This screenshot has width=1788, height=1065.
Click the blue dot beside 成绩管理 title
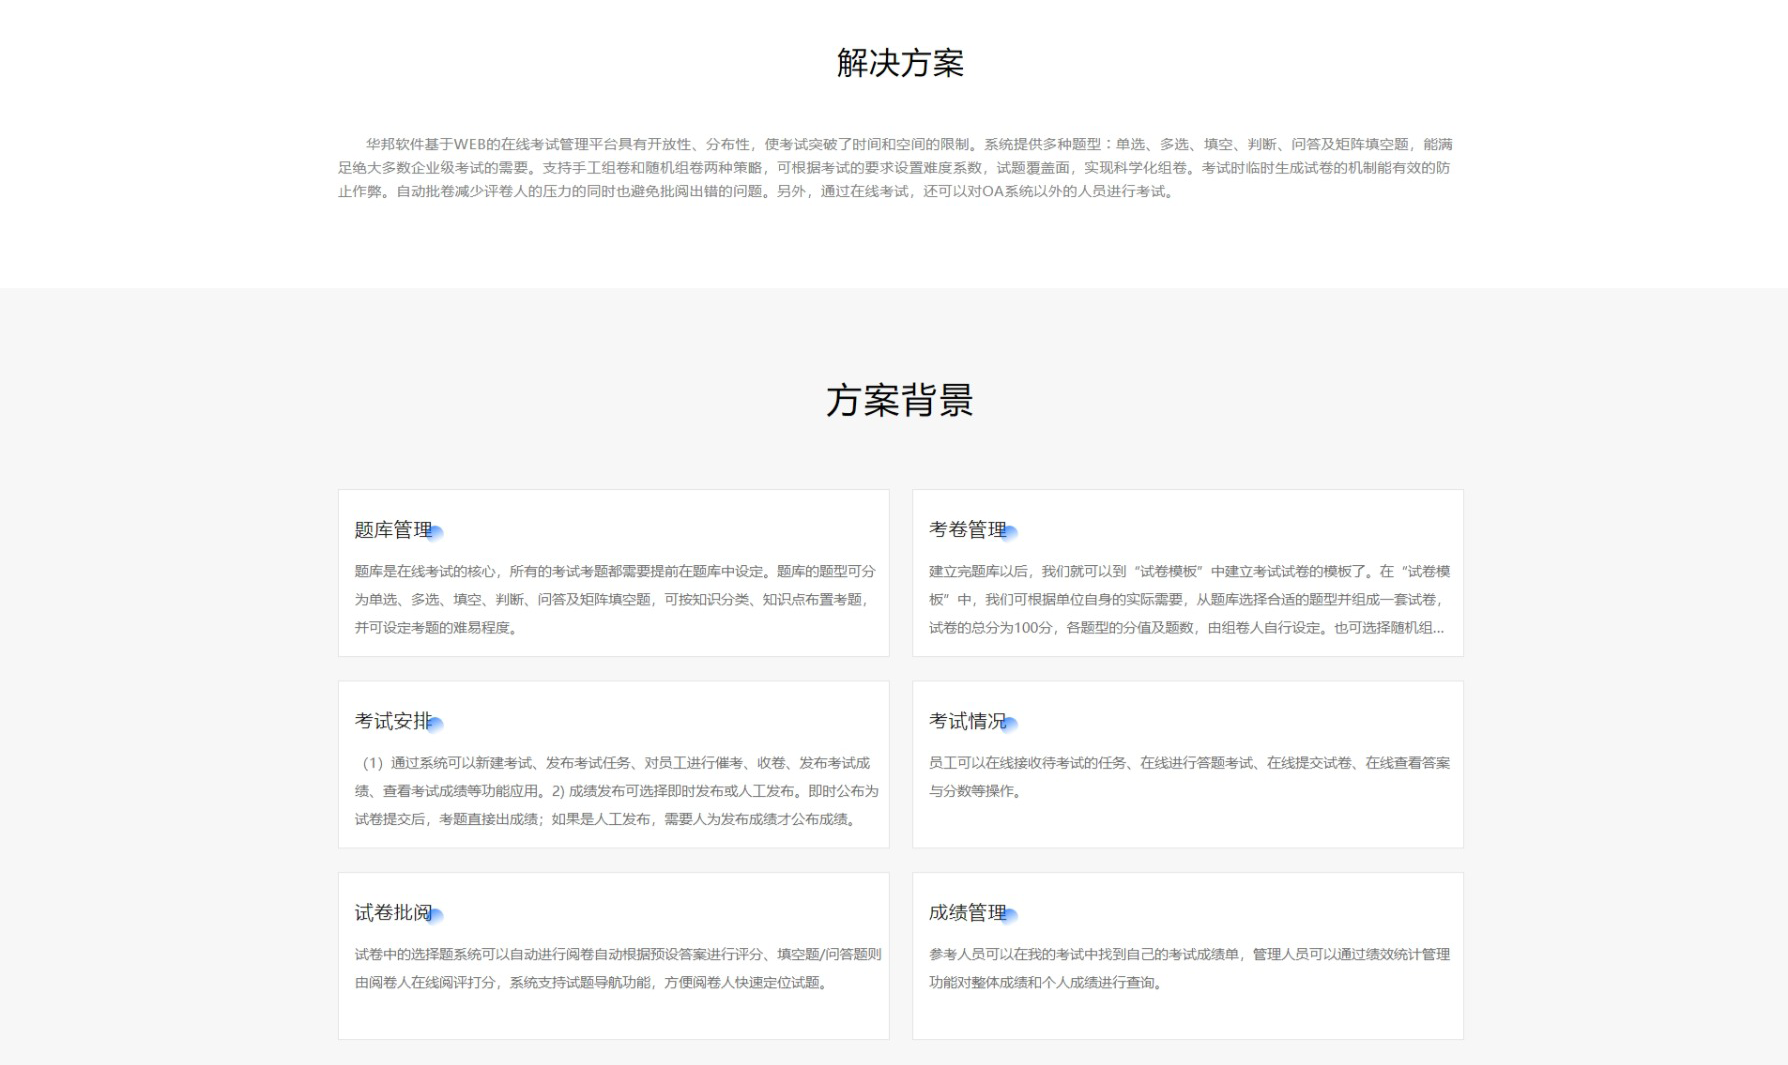[1009, 915]
